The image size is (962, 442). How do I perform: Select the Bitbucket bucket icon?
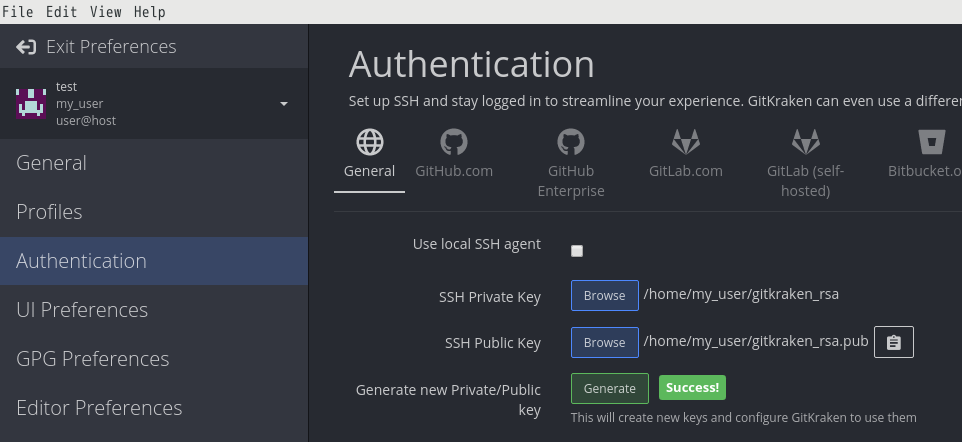(x=932, y=141)
